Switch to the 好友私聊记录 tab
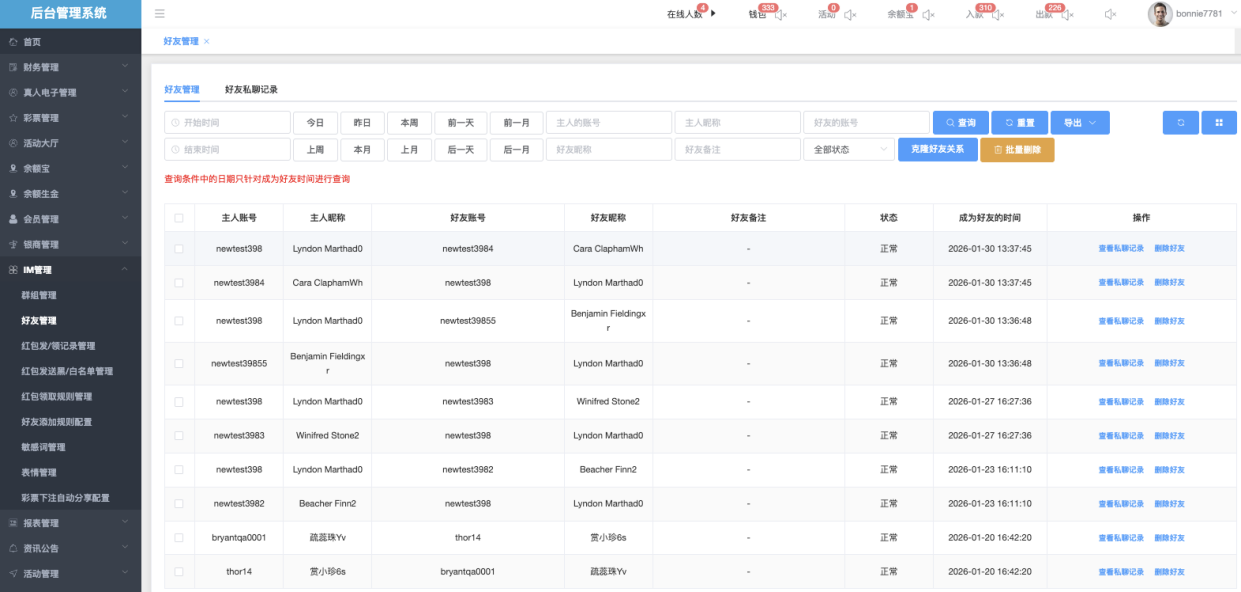This screenshot has width=1241, height=592. (x=251, y=90)
